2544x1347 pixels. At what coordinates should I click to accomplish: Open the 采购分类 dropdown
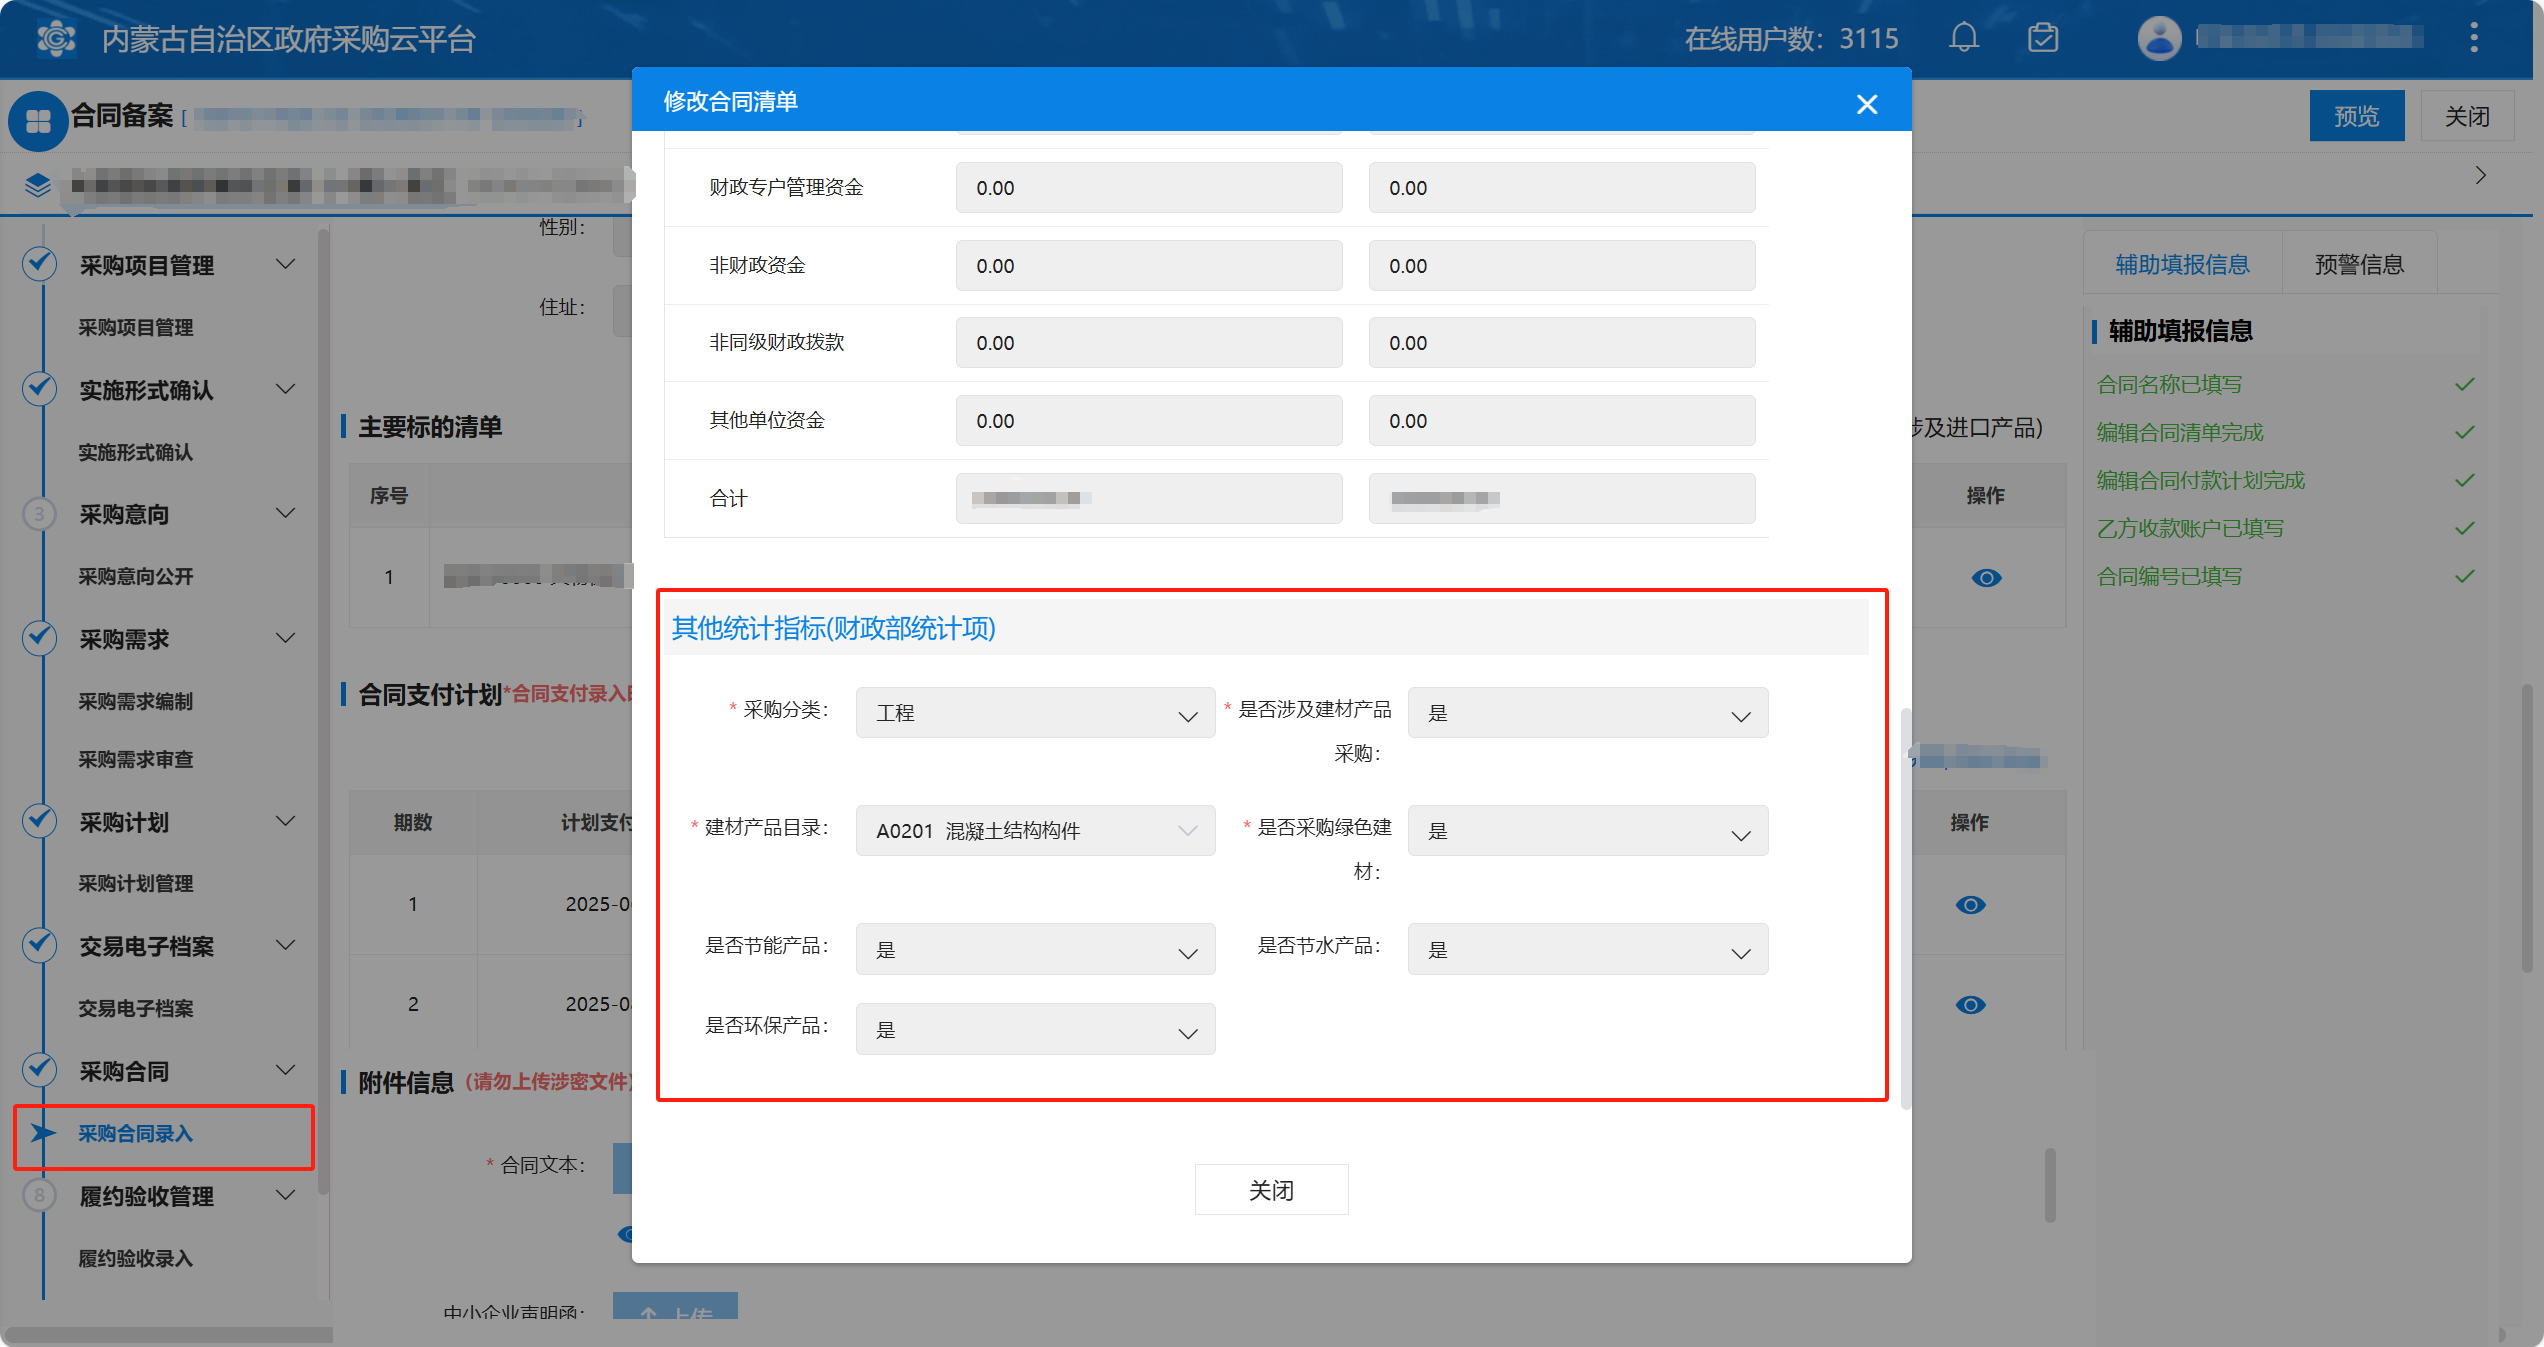click(1035, 713)
